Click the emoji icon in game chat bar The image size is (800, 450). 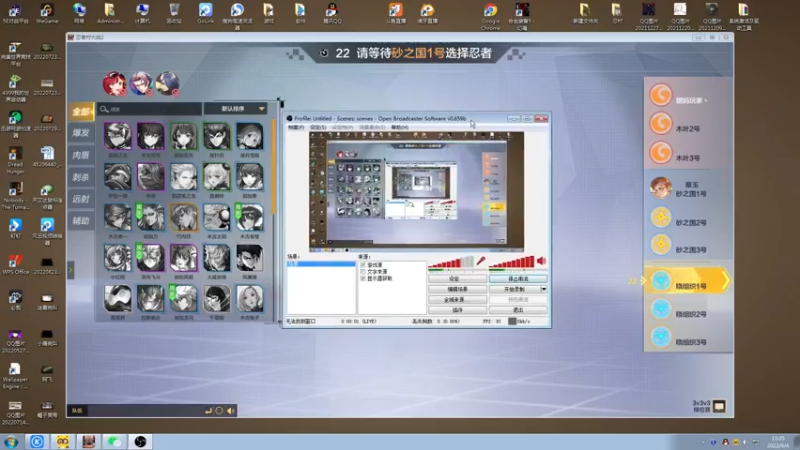[219, 411]
